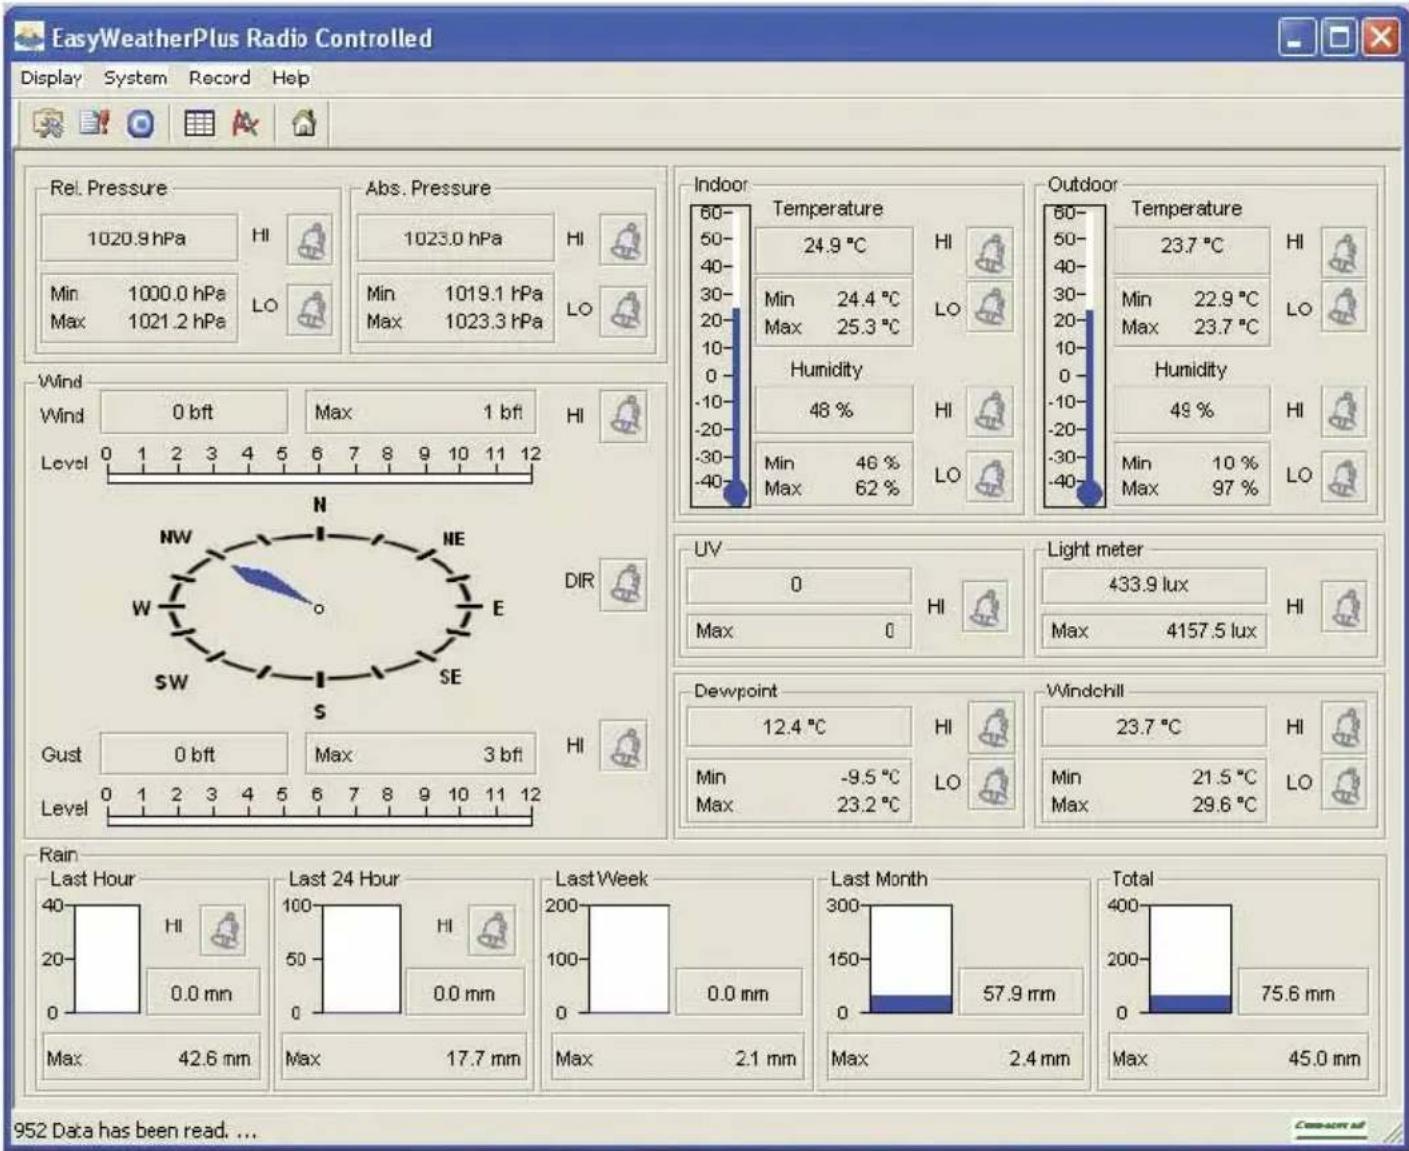The height and width of the screenshot is (1151, 1409).
Task: Toggle the Light meter HI alarm bell
Action: [x=1344, y=607]
